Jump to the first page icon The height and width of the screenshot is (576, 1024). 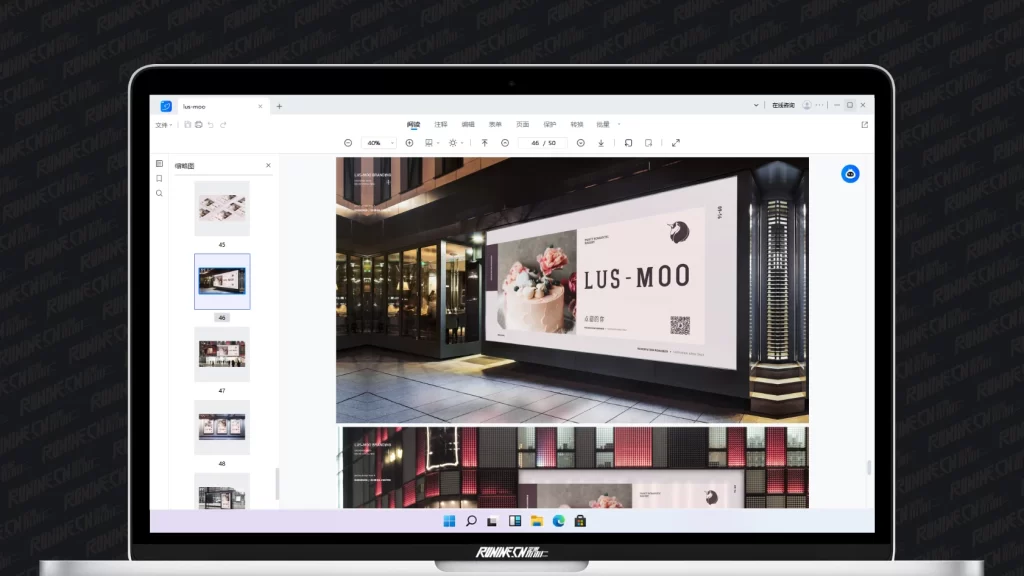(x=485, y=143)
